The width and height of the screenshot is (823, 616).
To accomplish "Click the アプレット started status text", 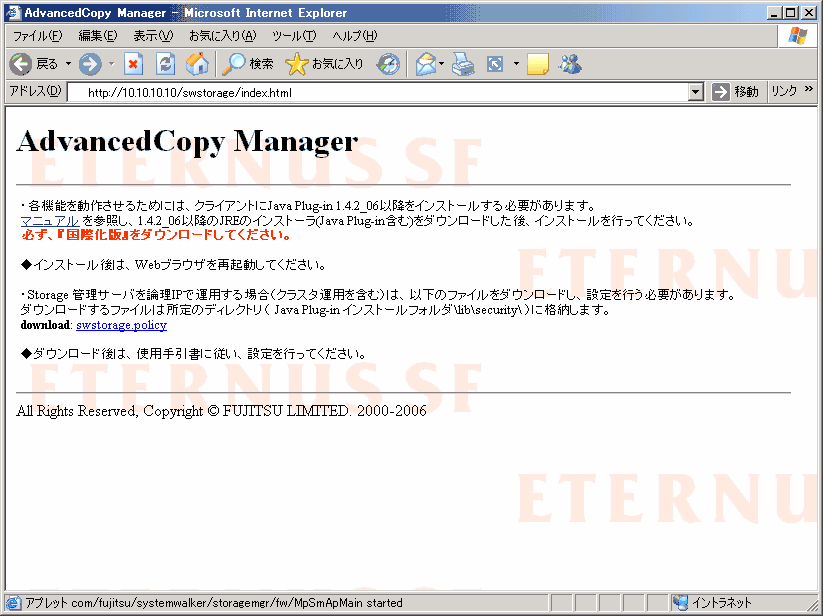I will tap(214, 602).
